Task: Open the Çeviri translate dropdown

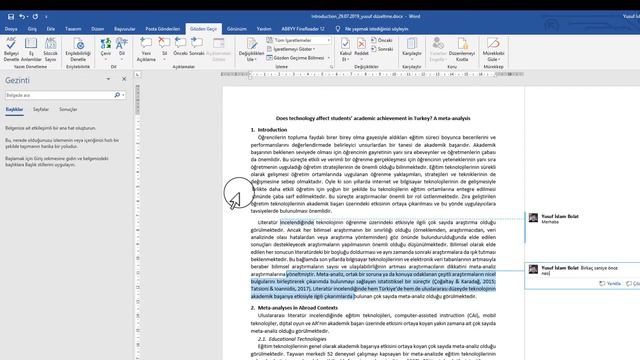Action: 106,49
